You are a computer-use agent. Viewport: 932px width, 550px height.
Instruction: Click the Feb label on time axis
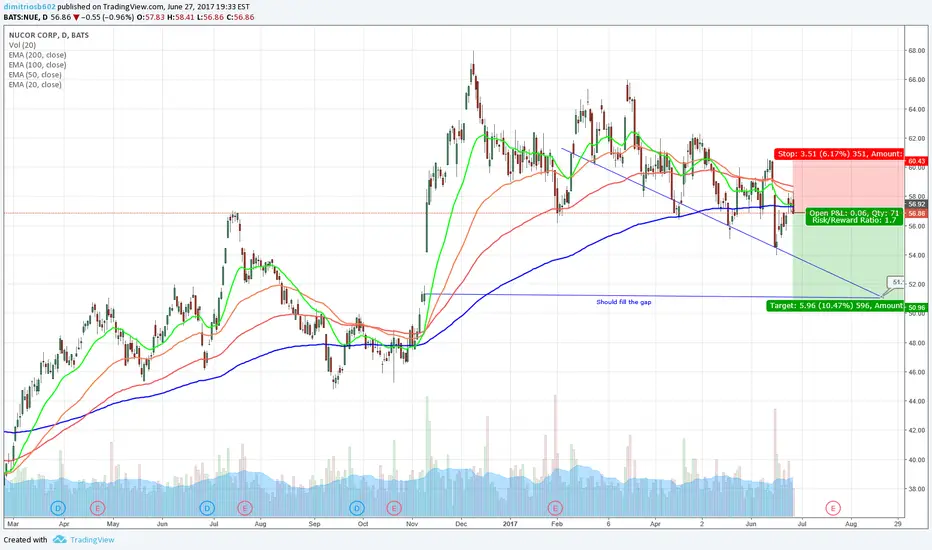point(557,524)
